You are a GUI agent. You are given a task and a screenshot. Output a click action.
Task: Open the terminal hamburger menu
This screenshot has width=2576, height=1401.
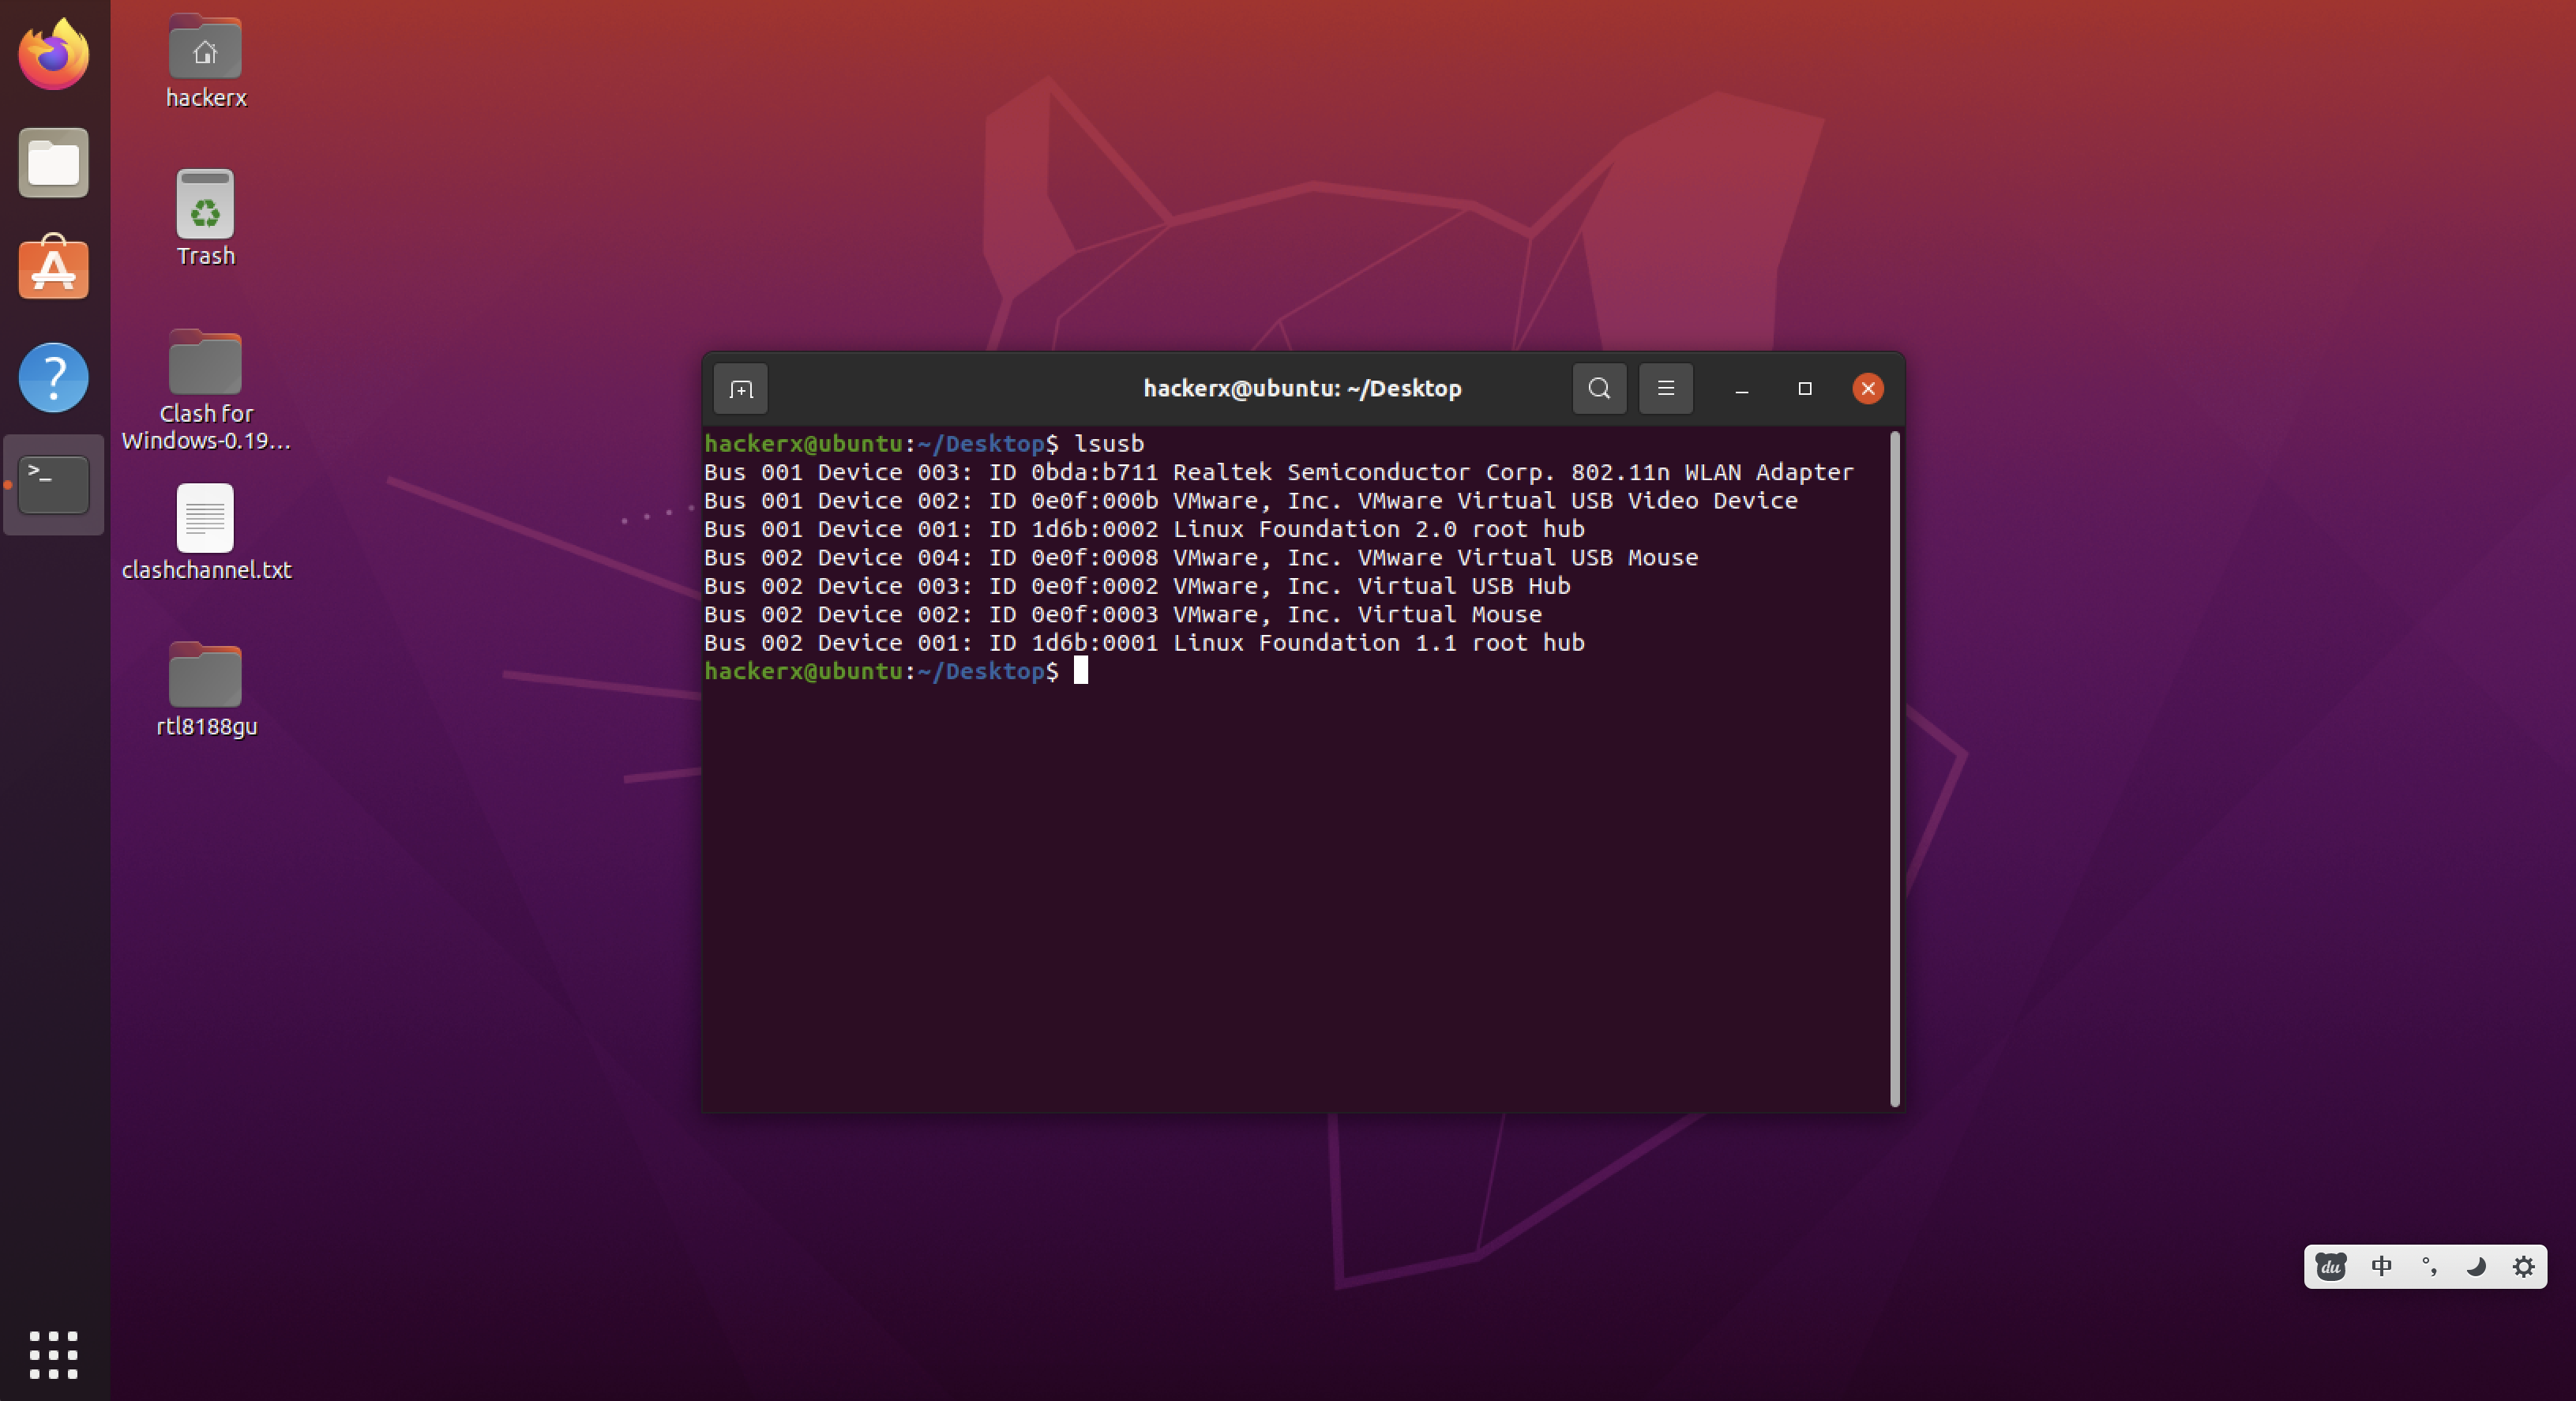tap(1665, 389)
